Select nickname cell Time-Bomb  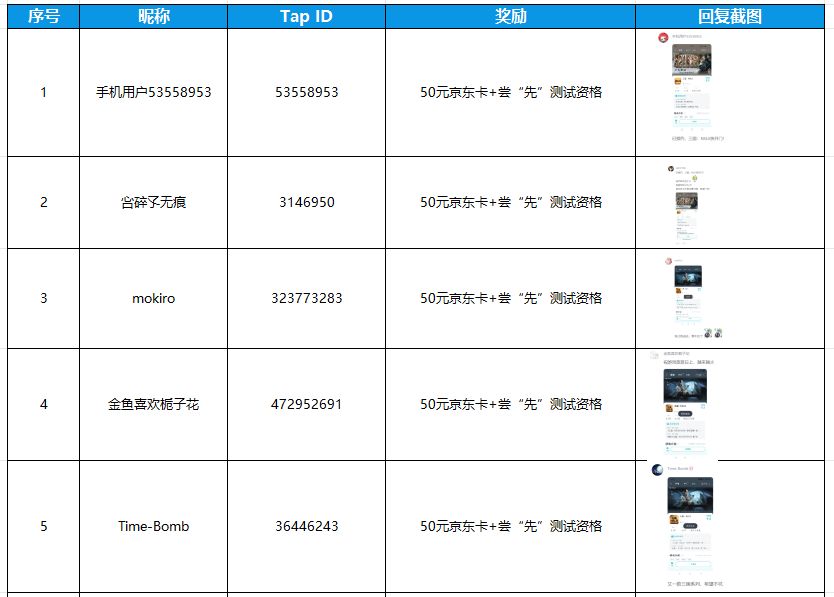click(x=153, y=526)
